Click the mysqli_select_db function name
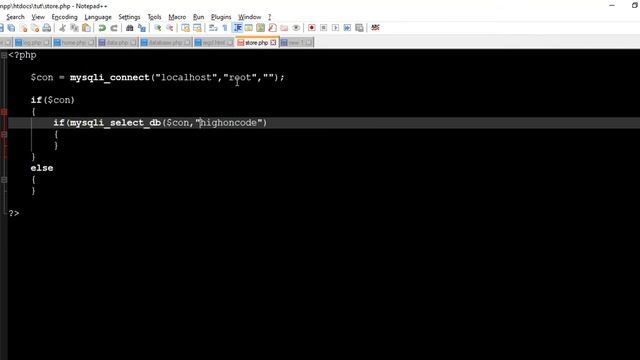The width and height of the screenshot is (640, 360). [x=116, y=123]
